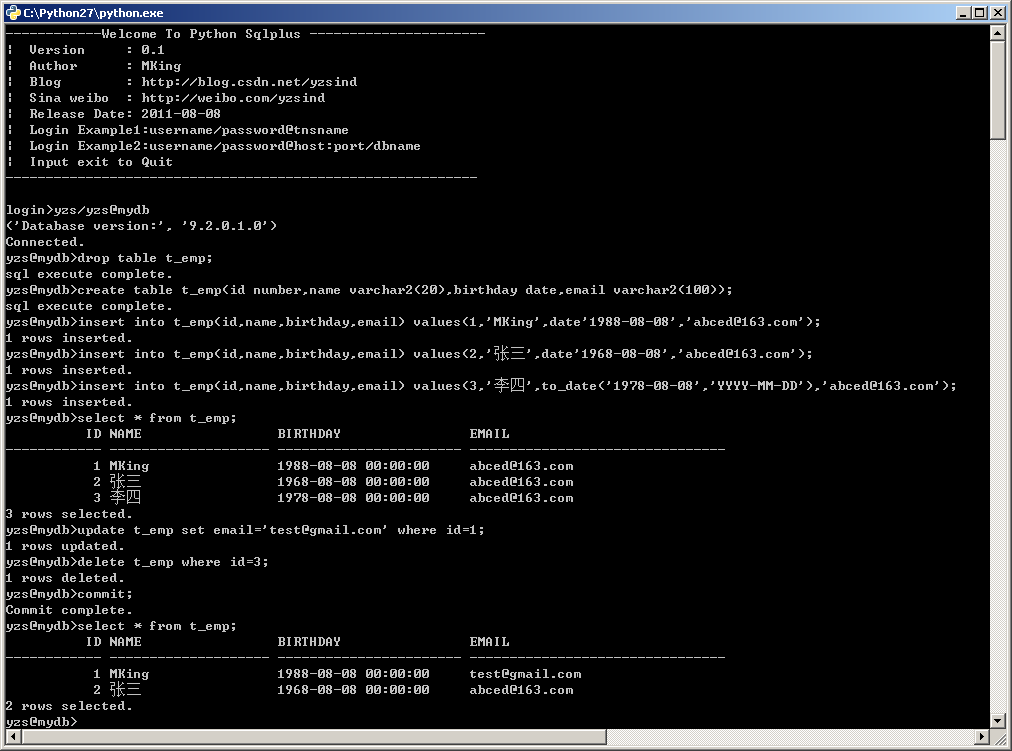The image size is (1012, 751).
Task: Click the maximize window icon
Action: tap(978, 12)
